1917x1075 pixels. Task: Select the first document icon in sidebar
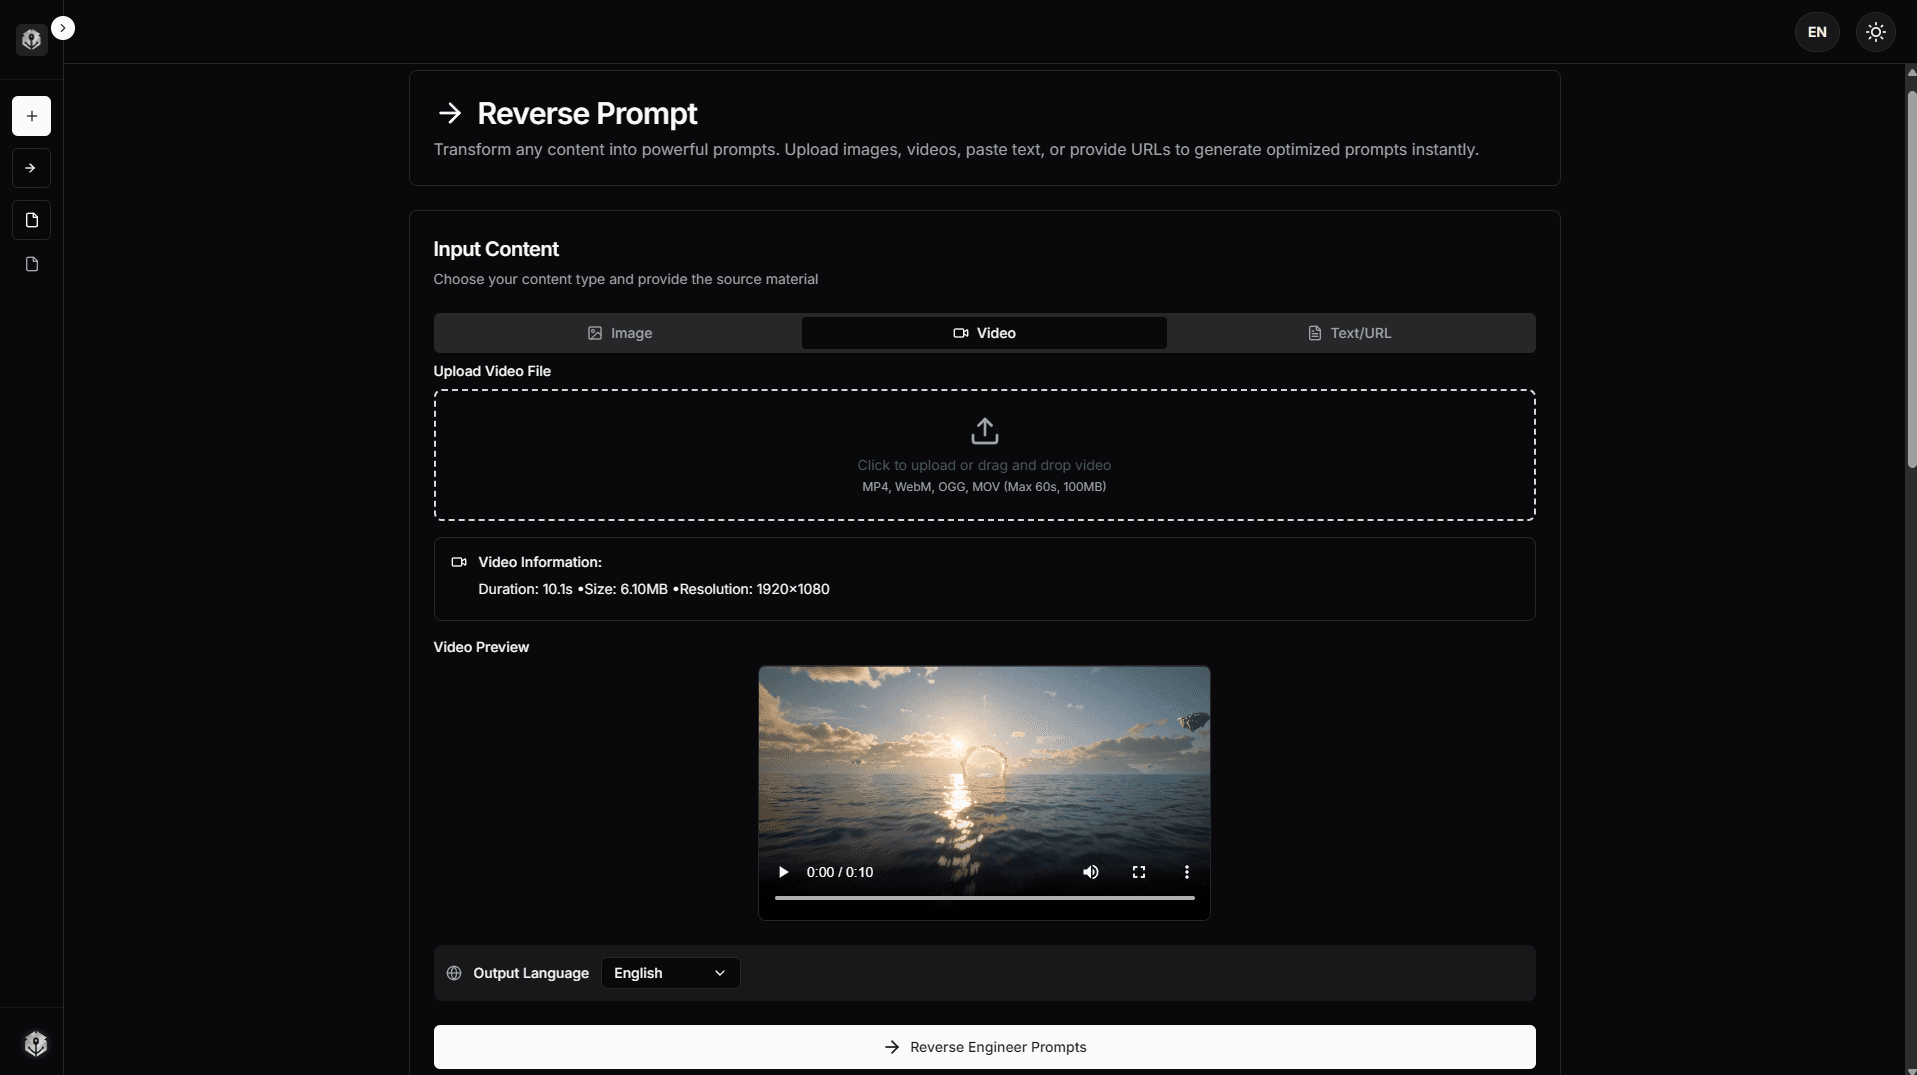(x=30, y=220)
